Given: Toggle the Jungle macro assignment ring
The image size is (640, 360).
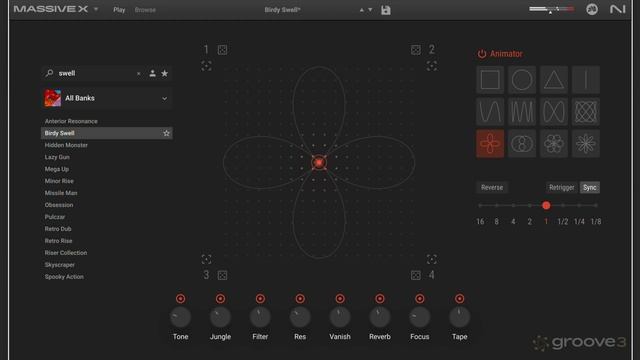Looking at the screenshot, I should point(220,299).
